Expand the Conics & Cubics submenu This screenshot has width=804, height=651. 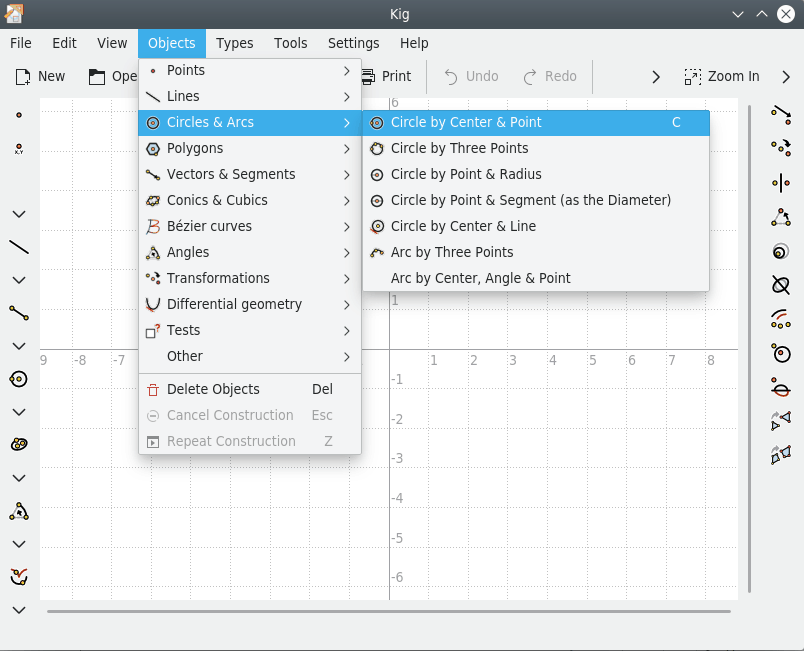[x=250, y=200]
